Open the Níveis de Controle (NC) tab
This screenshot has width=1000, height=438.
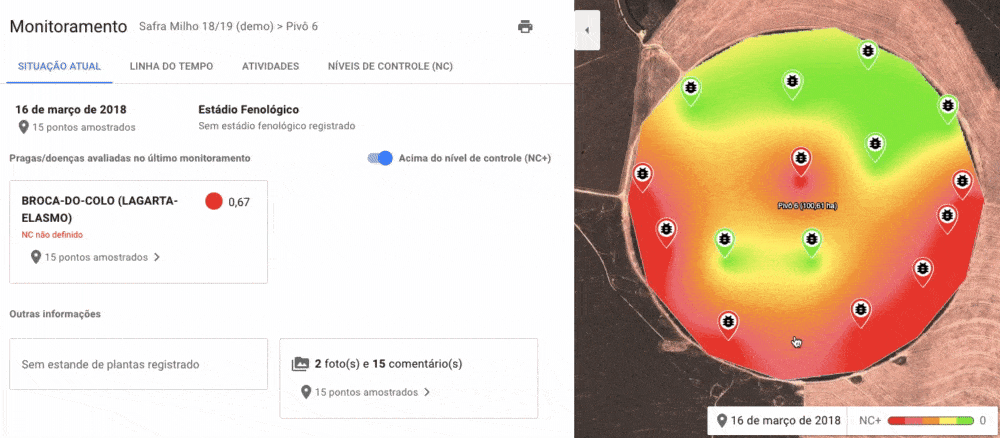(x=390, y=66)
